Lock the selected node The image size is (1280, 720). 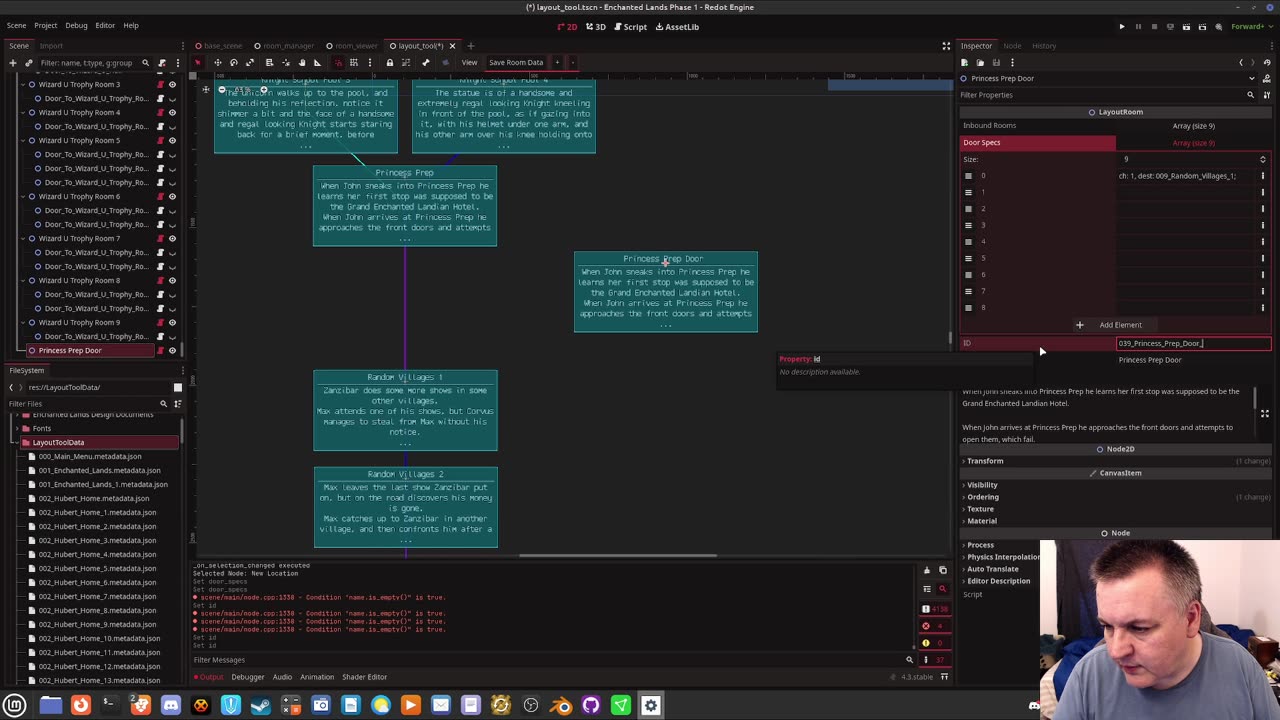click(390, 62)
